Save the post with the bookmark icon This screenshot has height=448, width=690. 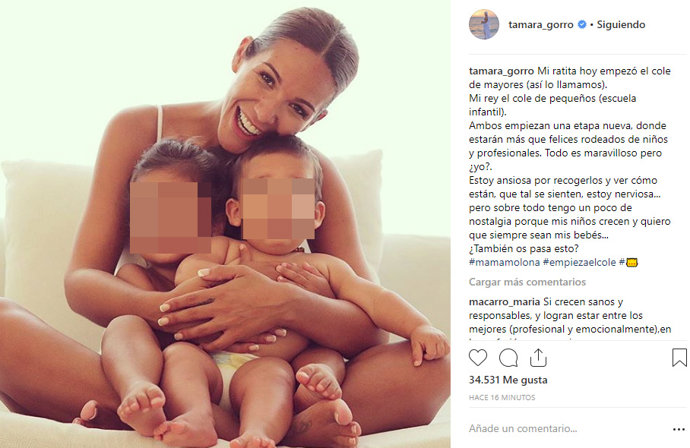click(x=679, y=357)
